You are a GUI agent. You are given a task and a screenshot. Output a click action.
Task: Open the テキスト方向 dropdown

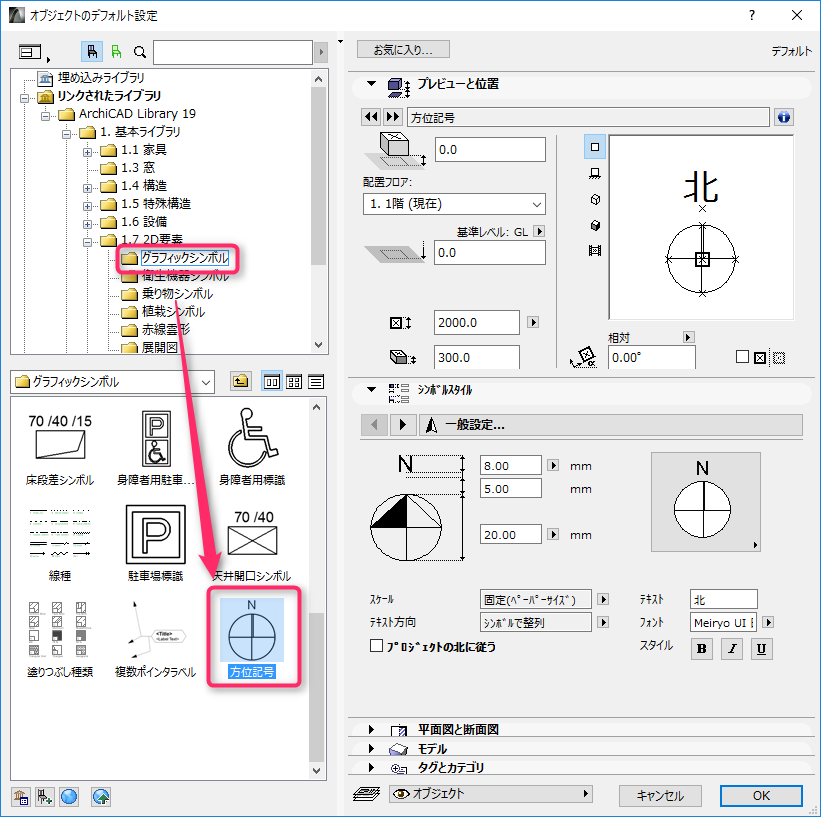(603, 622)
